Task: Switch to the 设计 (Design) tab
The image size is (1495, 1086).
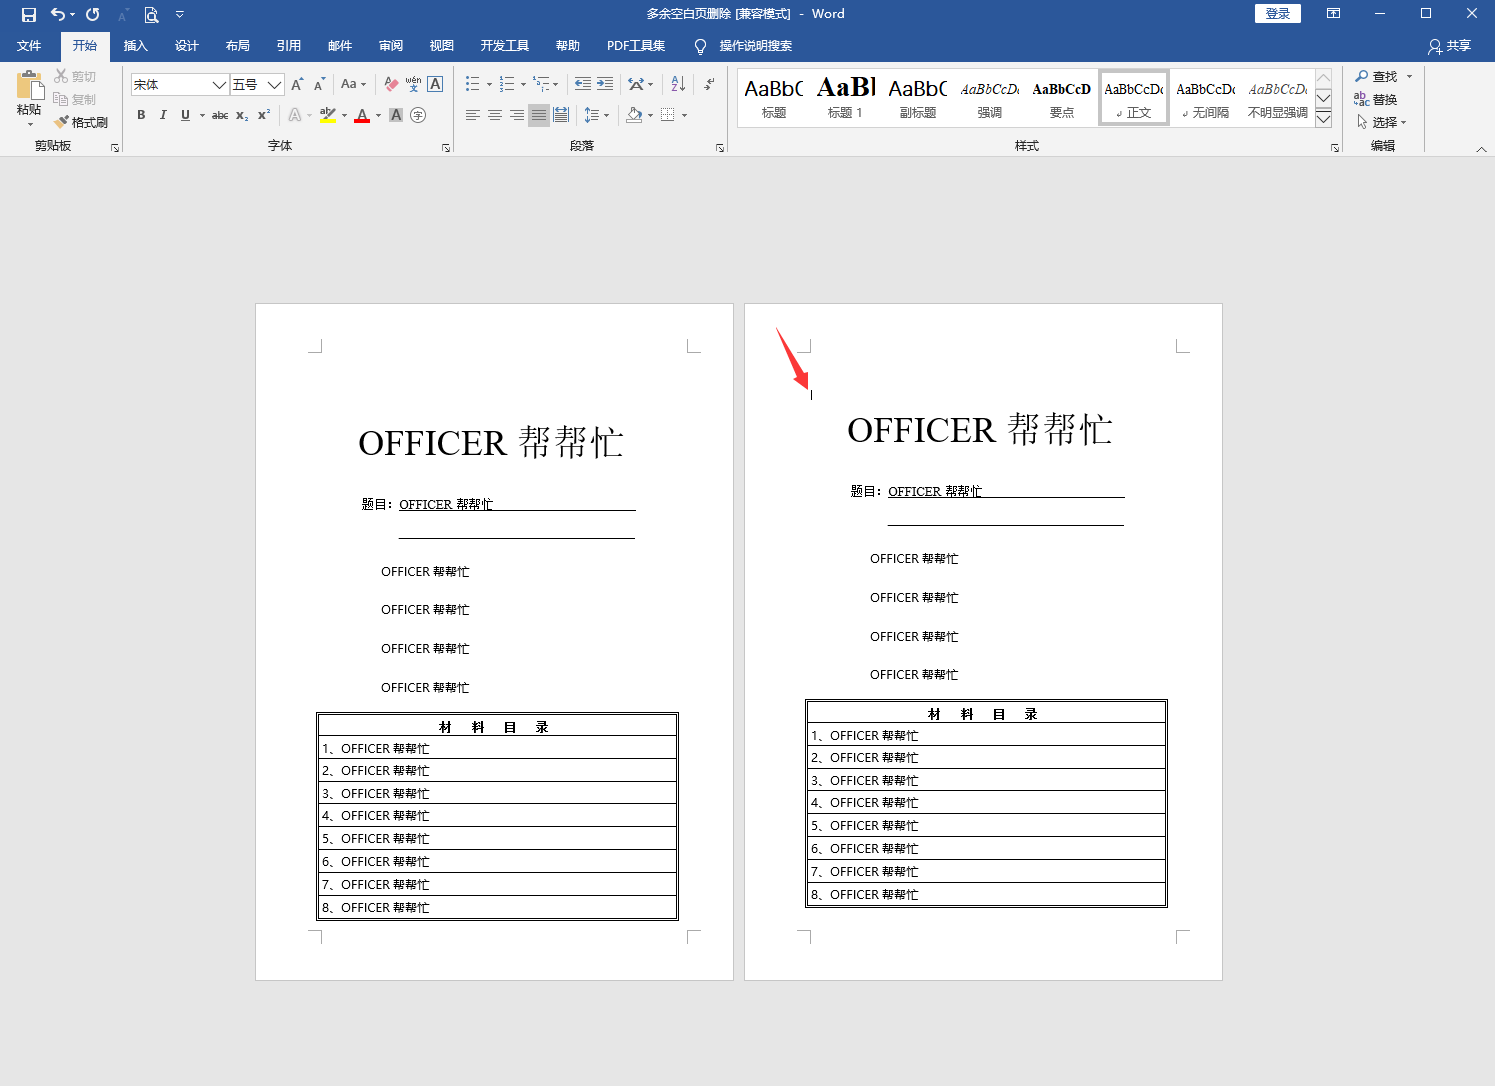Action: click(x=186, y=46)
